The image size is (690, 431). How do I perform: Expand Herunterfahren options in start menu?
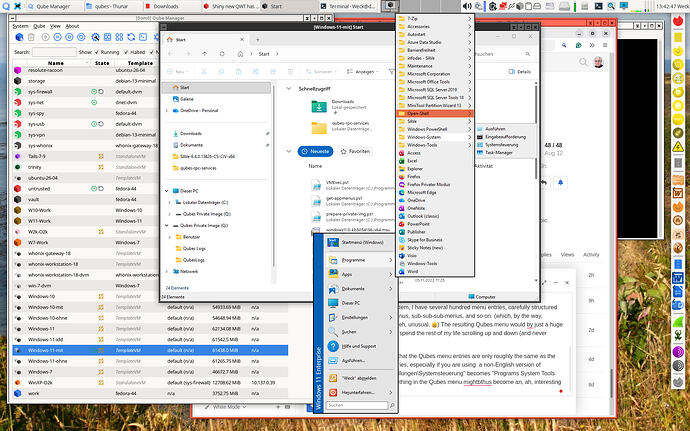click(x=390, y=392)
